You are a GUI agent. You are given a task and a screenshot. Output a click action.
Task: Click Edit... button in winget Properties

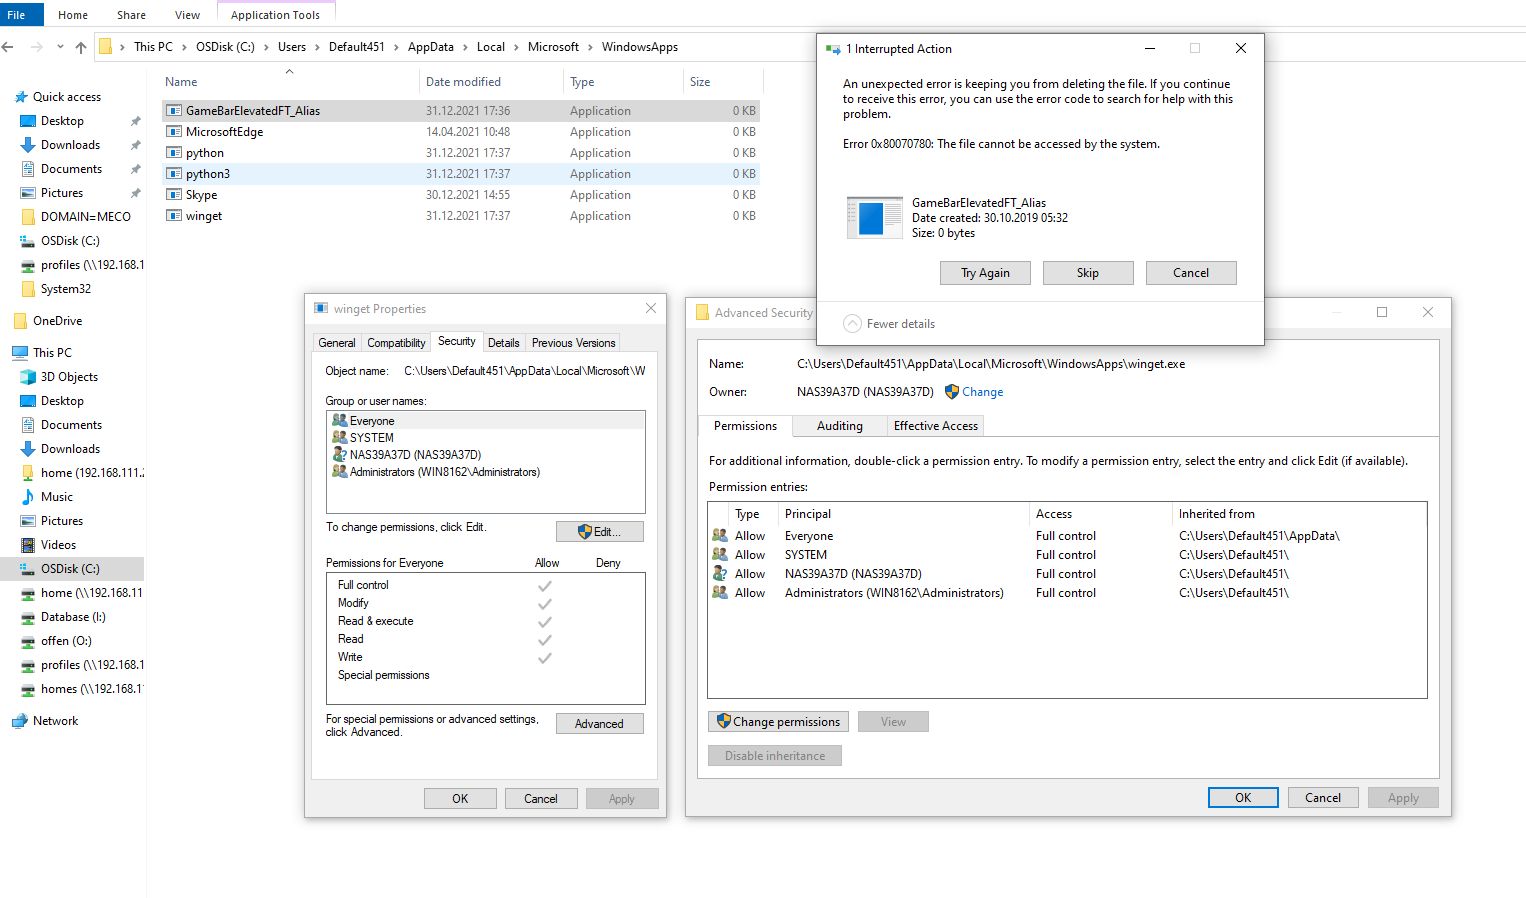(600, 532)
